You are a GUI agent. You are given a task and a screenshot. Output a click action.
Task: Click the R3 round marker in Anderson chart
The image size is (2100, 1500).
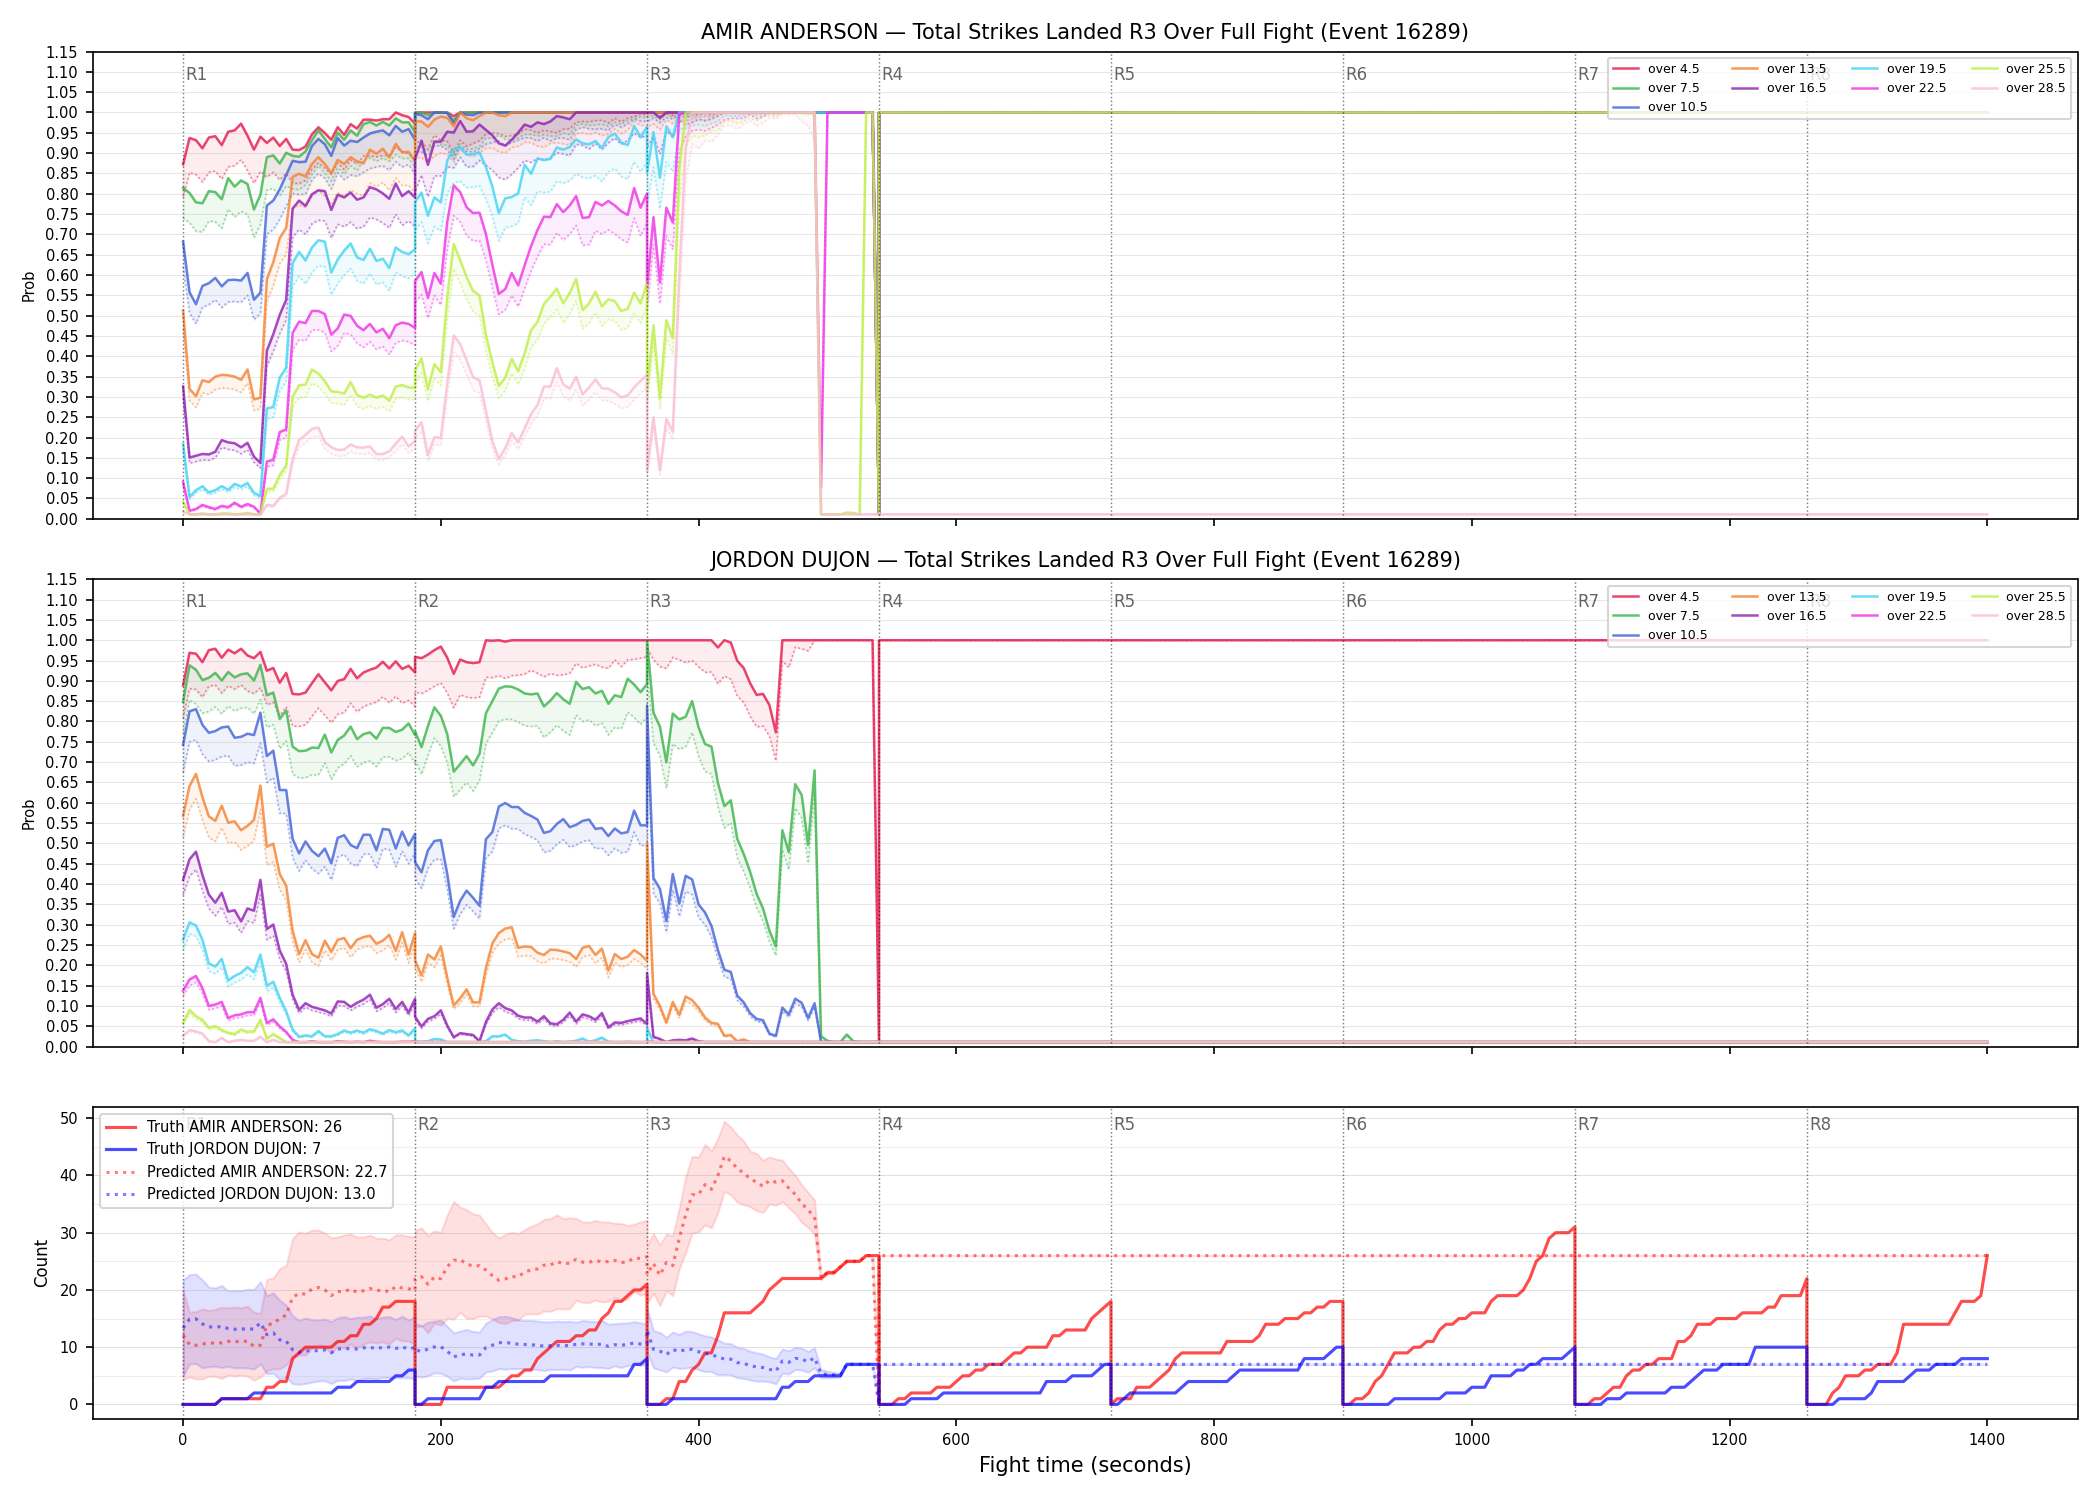coord(660,74)
